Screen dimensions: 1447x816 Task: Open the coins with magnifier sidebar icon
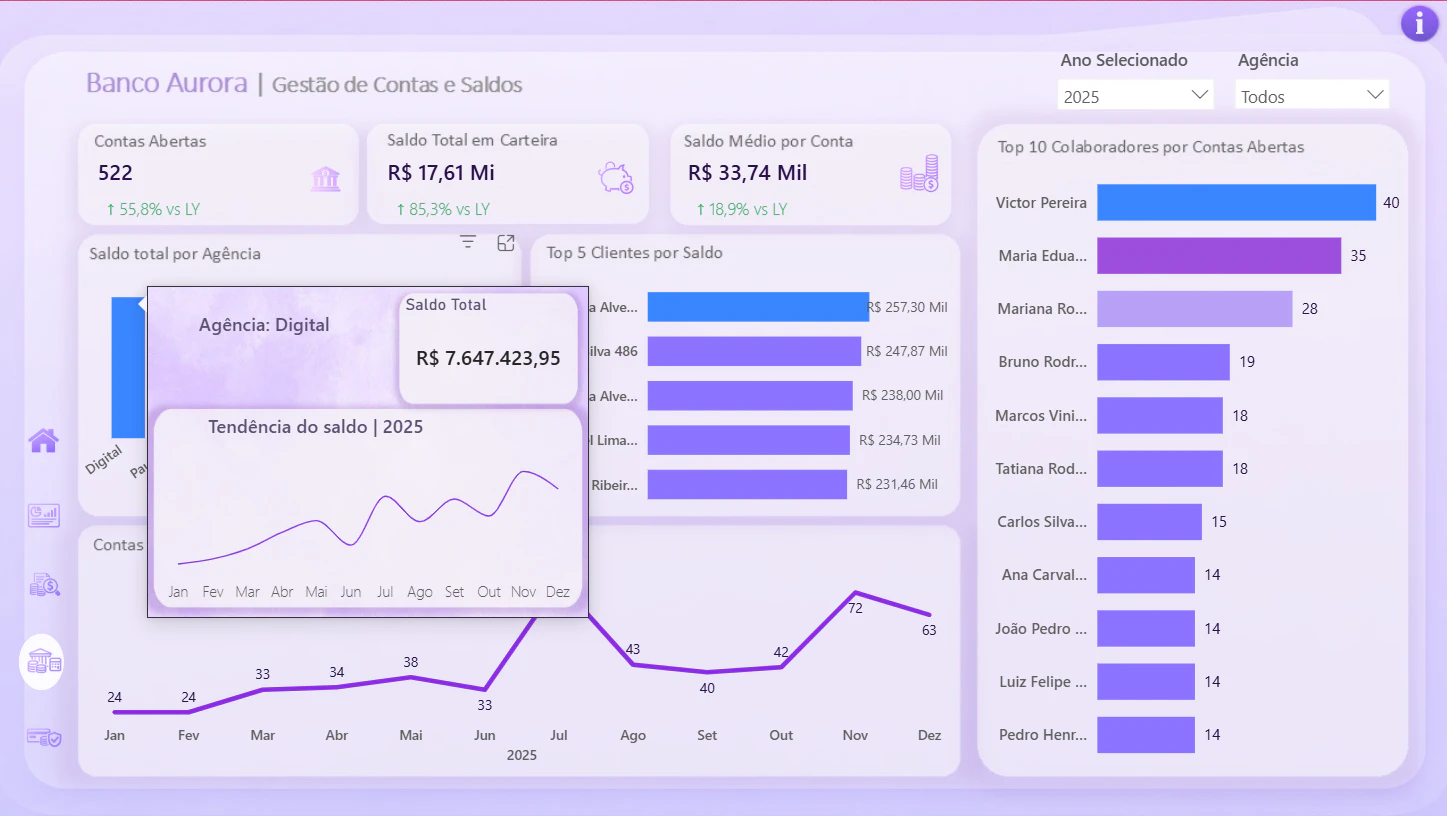[44, 585]
